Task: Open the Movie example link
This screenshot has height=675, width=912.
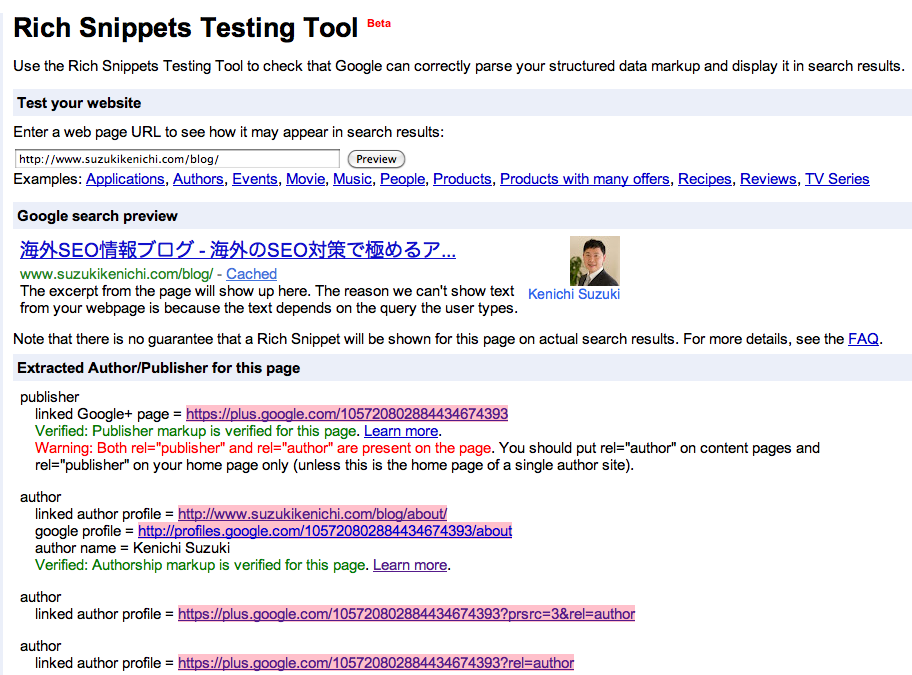Action: pos(305,179)
